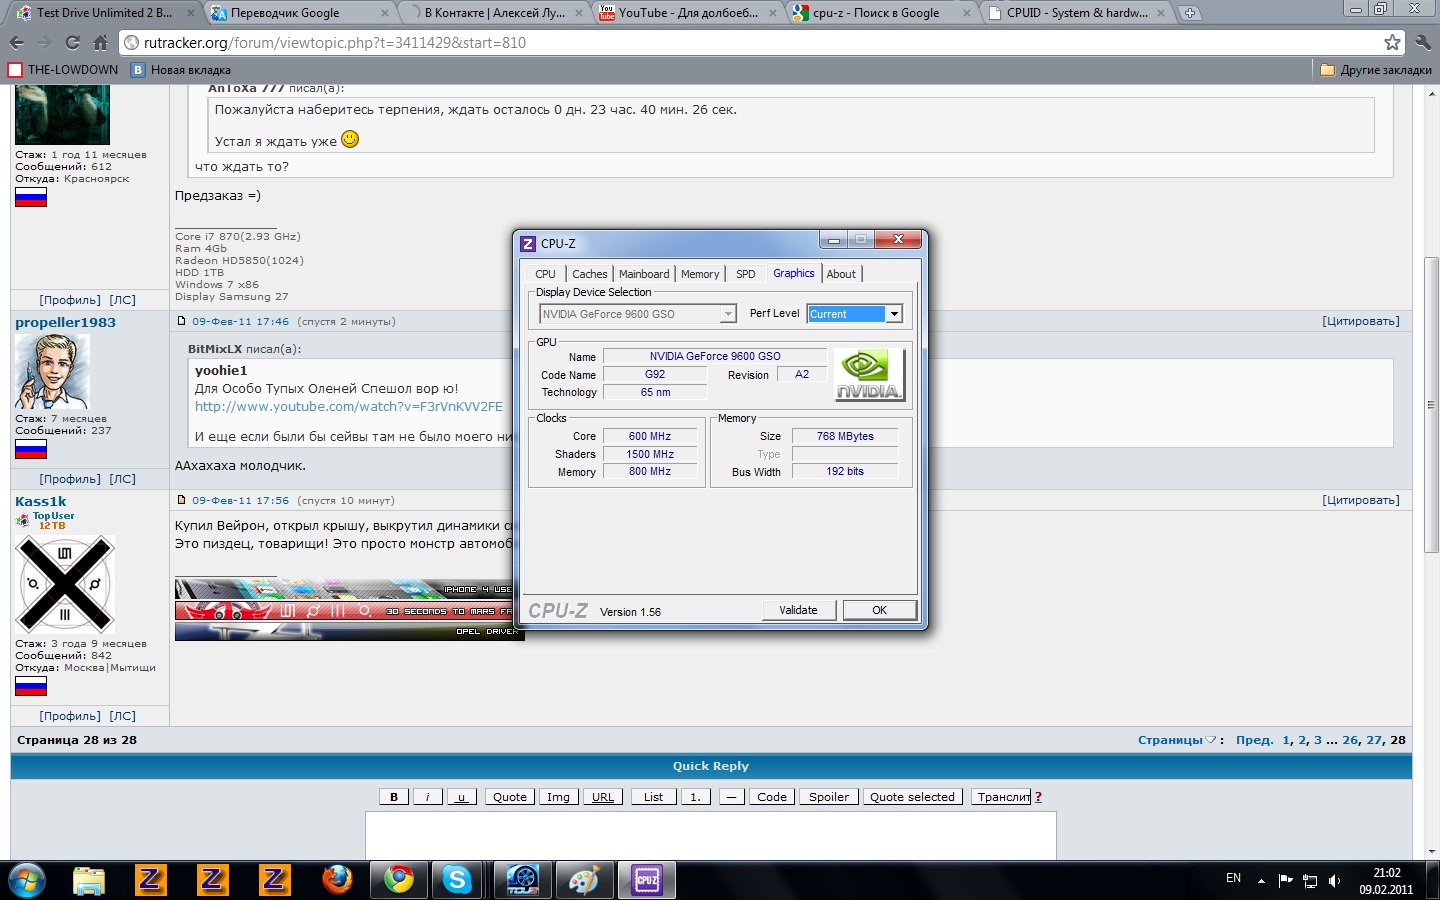Screen dimensions: 1440x900
Task: Open the post icon beside 09-Фев-11 17:46
Action: pos(181,321)
